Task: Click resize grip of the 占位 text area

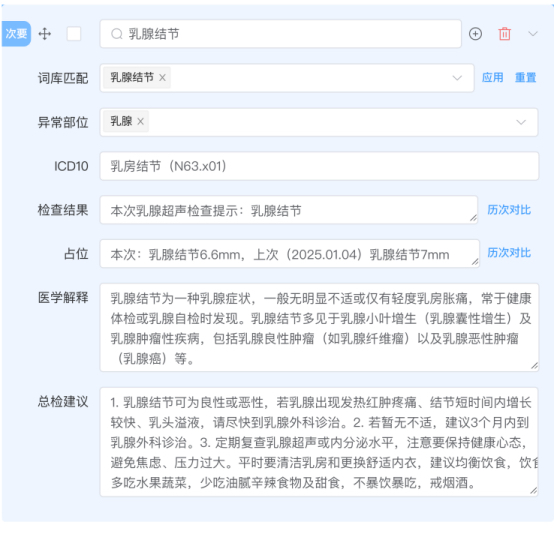Action: [x=475, y=262]
